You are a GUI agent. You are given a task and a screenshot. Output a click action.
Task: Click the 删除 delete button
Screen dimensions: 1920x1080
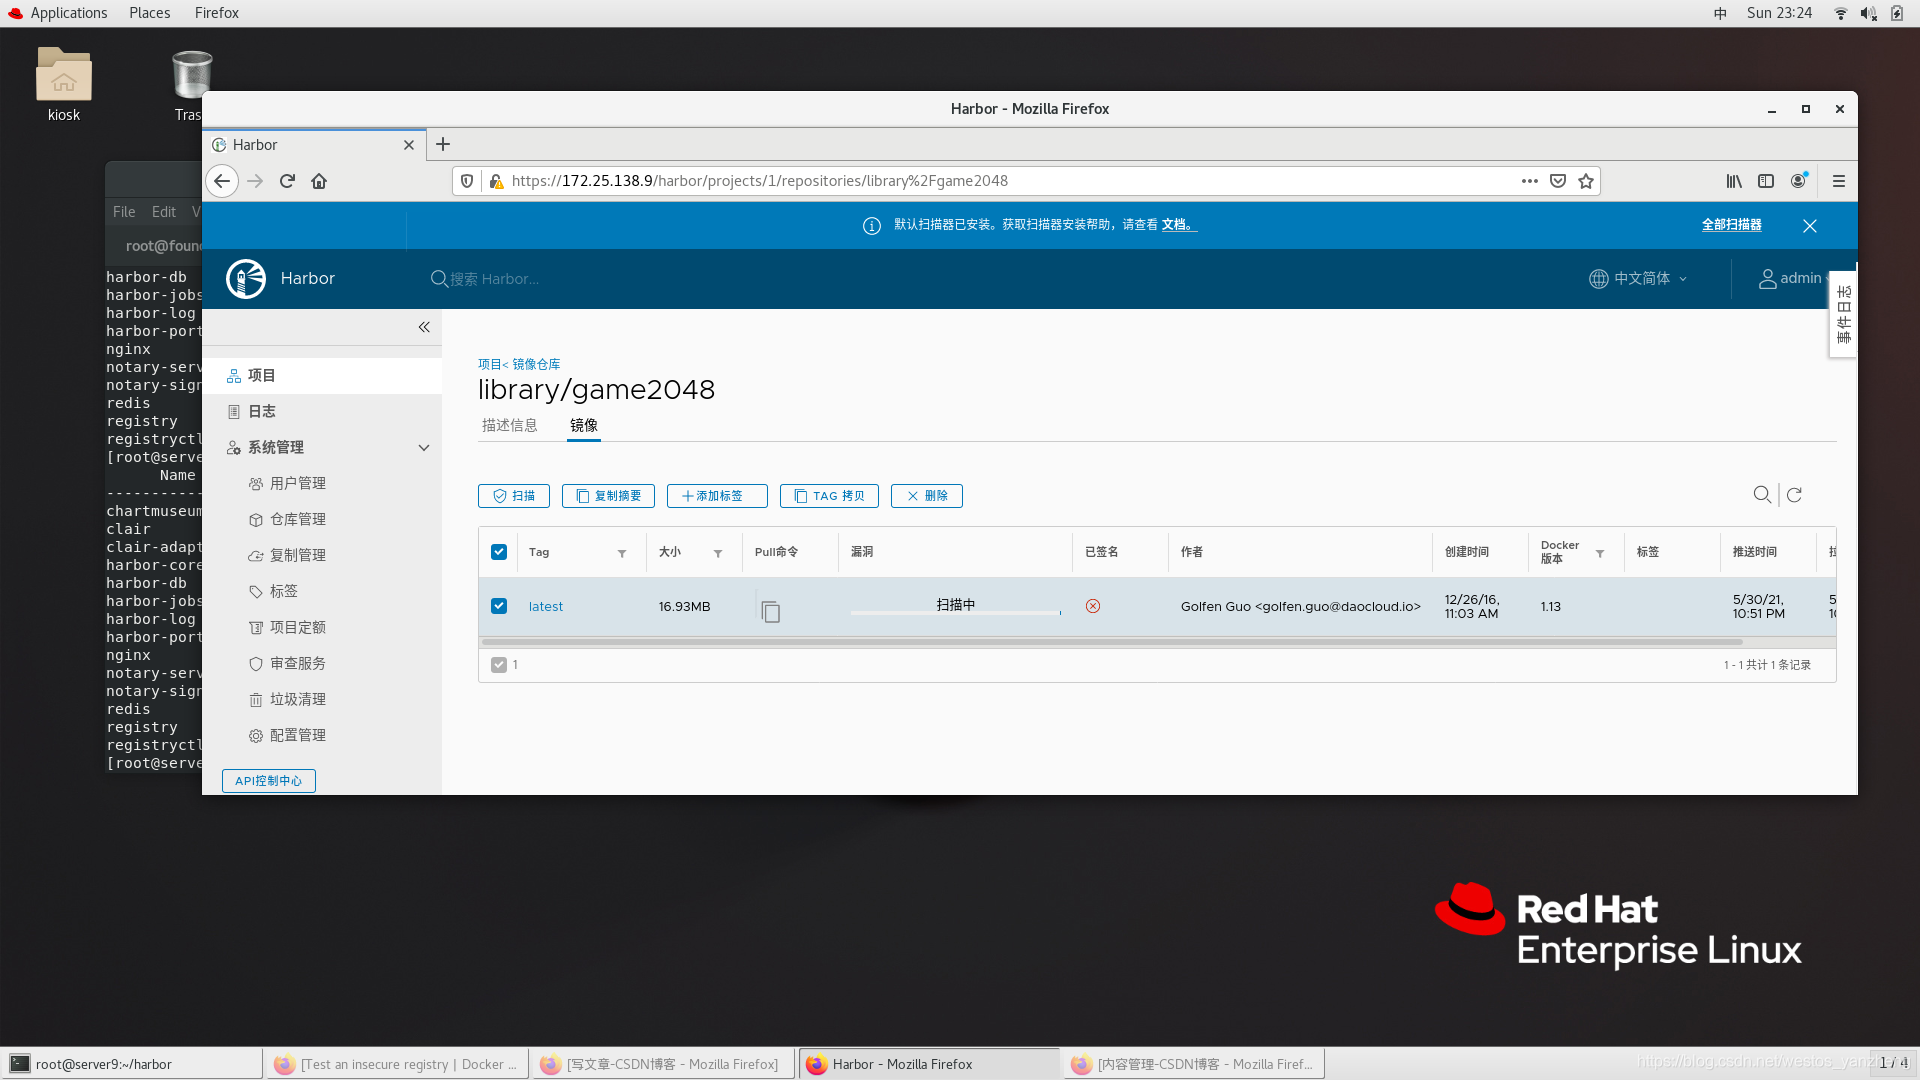pyautogui.click(x=927, y=496)
